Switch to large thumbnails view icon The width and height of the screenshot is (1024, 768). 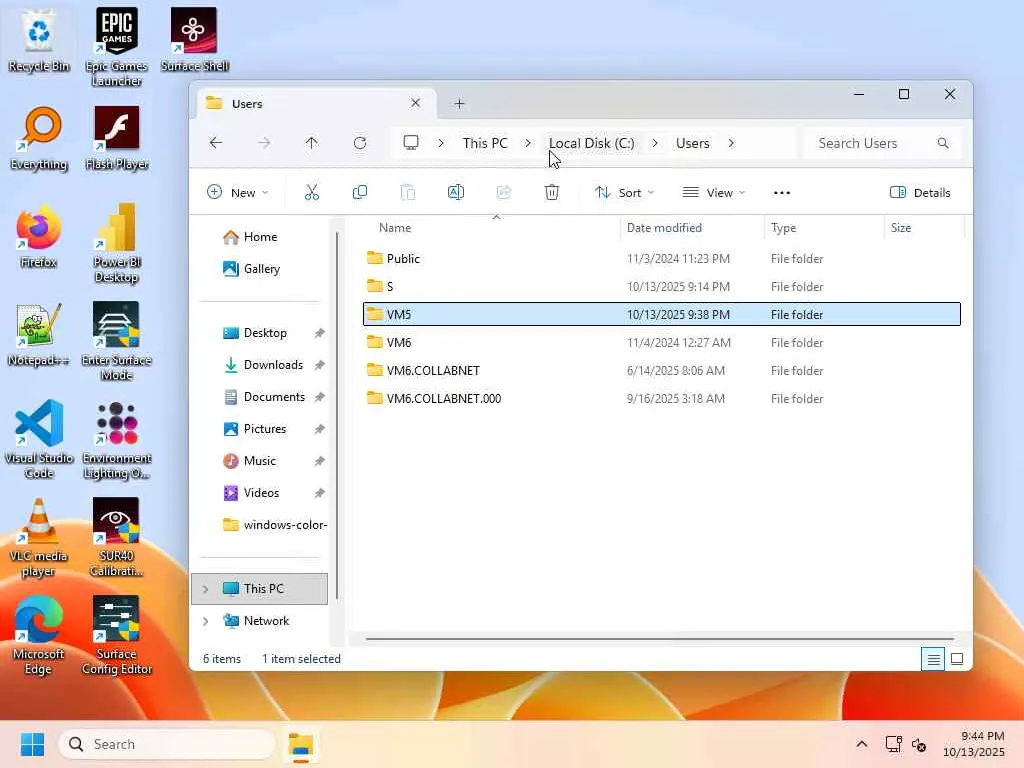957,660
